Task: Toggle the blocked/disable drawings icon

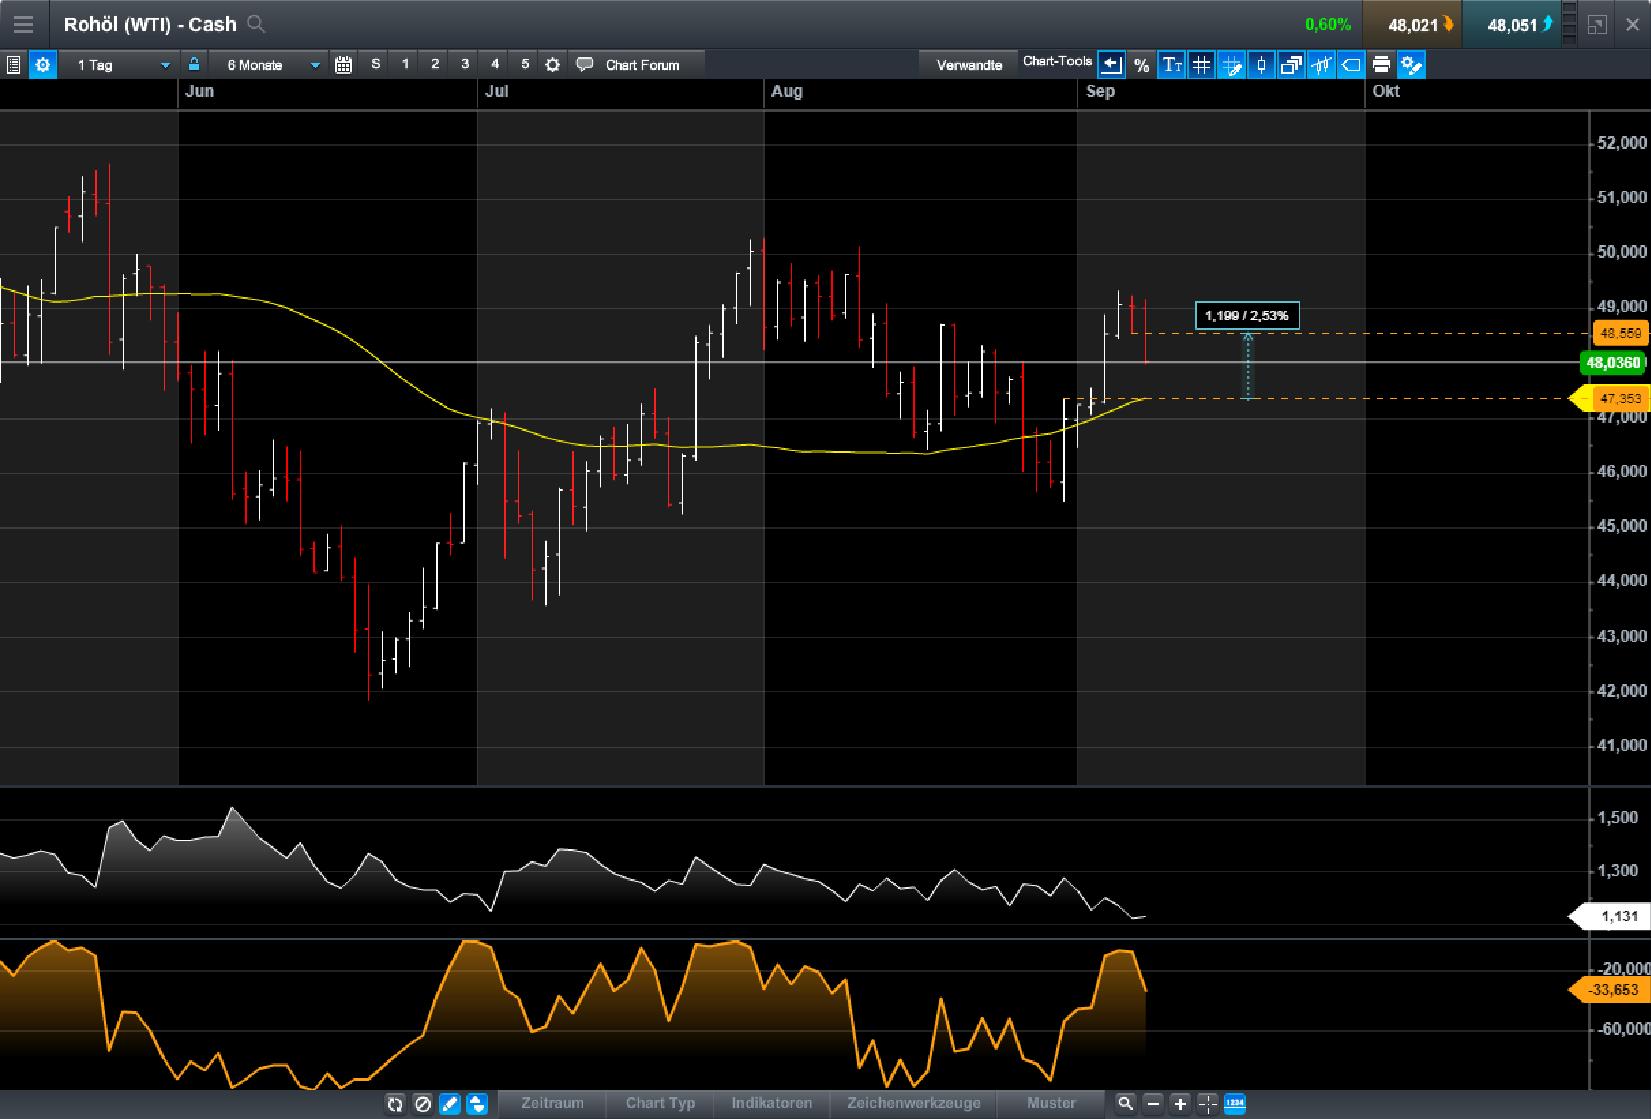Action: [x=423, y=1104]
